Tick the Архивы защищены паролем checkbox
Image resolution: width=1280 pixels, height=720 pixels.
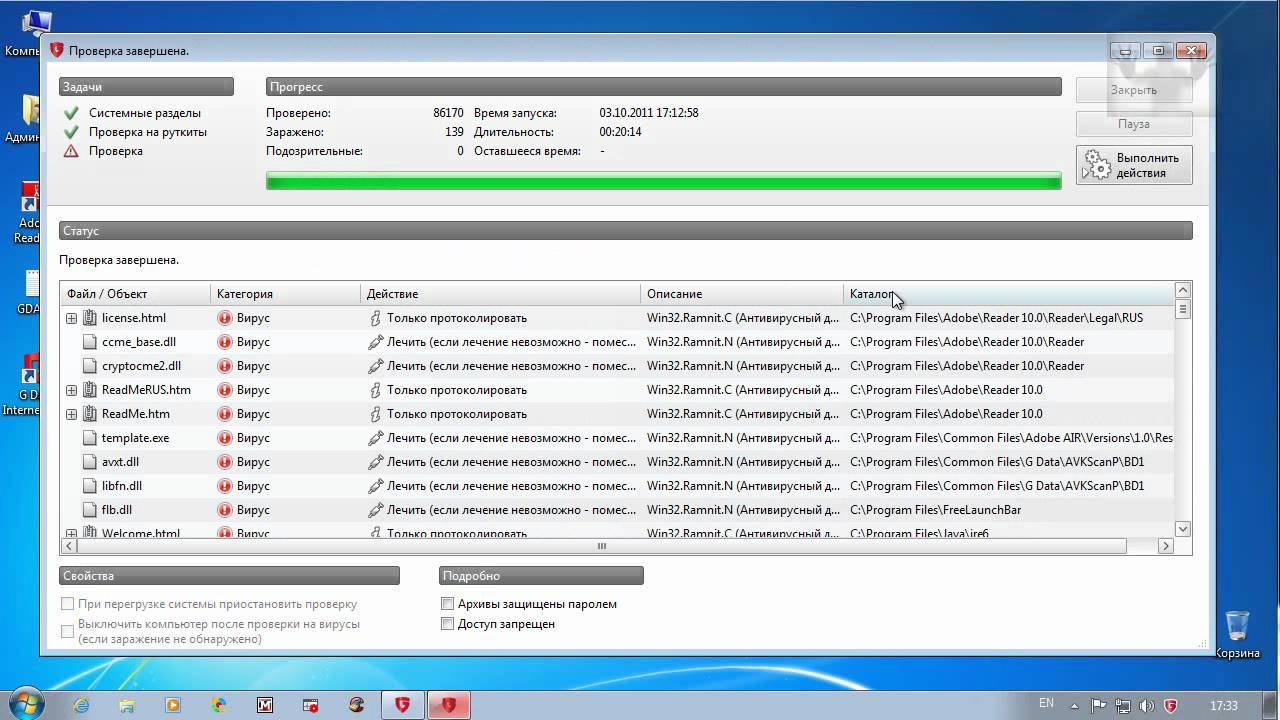(x=448, y=604)
